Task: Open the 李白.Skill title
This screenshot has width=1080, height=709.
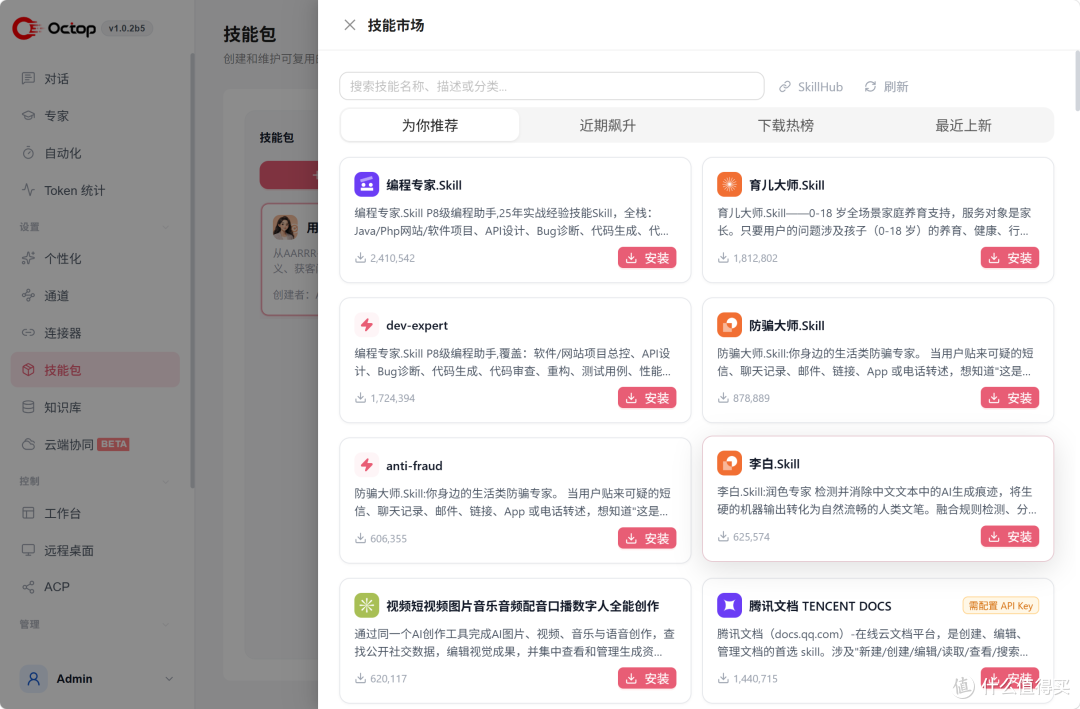Action: (x=774, y=464)
